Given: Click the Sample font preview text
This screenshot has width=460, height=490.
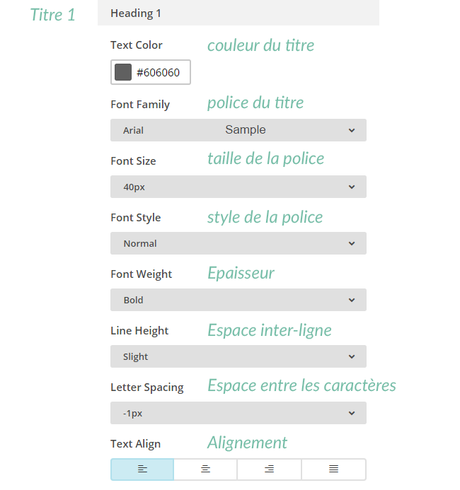Looking at the screenshot, I should [245, 130].
